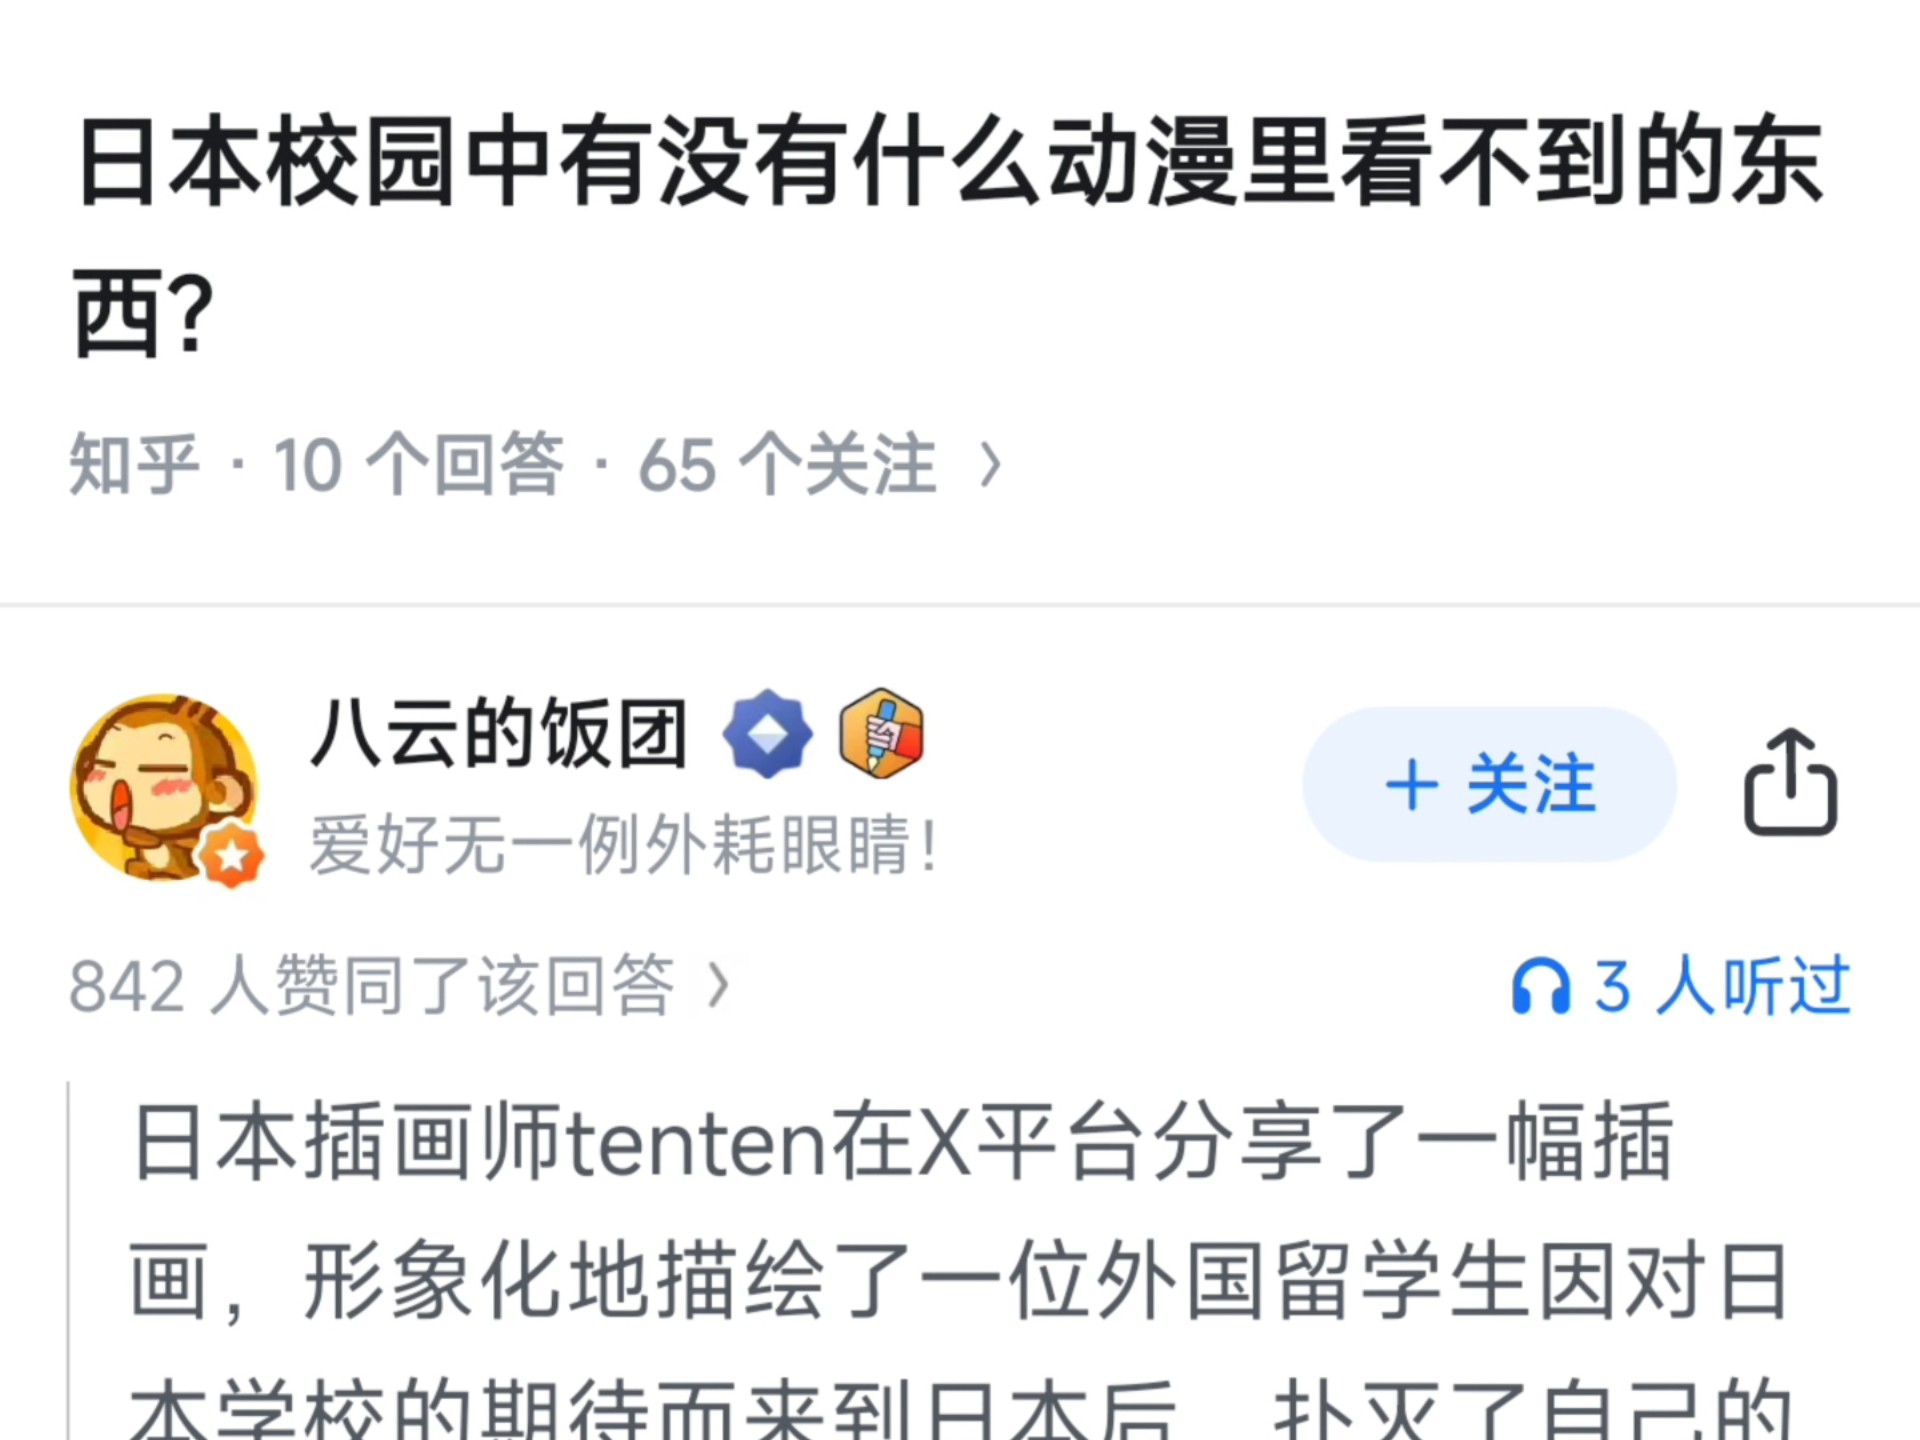Expand upvoter list chevron after 842 人赞同
This screenshot has width=1920, height=1440.
click(x=718, y=986)
